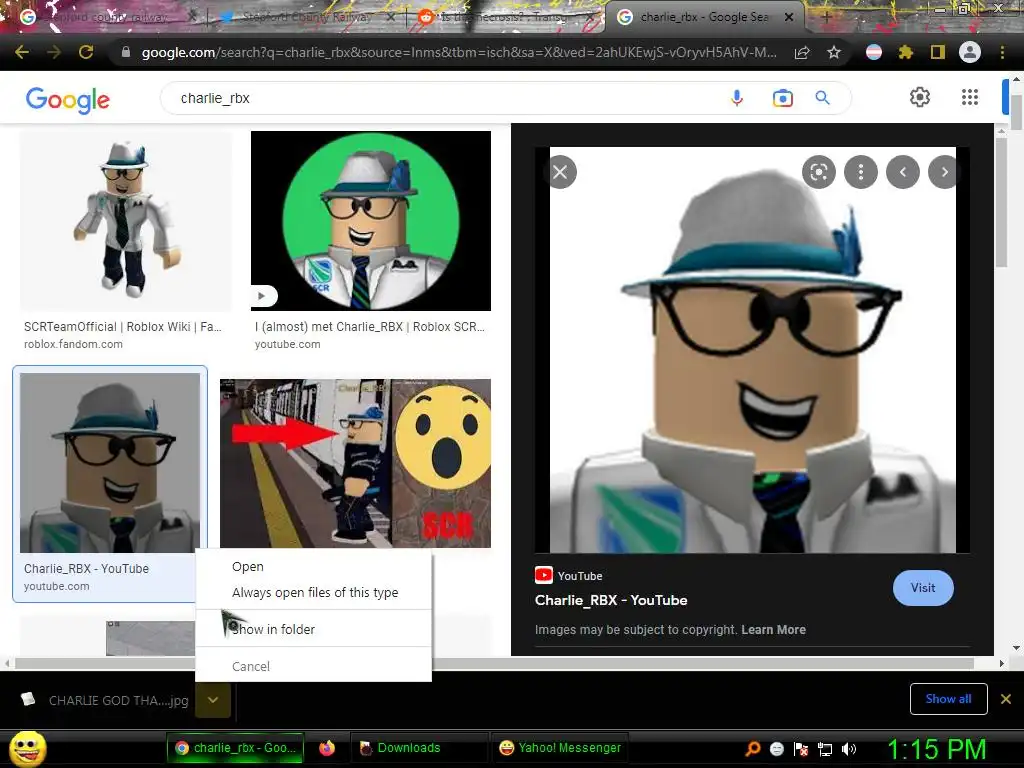This screenshot has width=1024, height=768.
Task: Open the Charlie_RBX - YouTube preview title
Action: pos(611,600)
